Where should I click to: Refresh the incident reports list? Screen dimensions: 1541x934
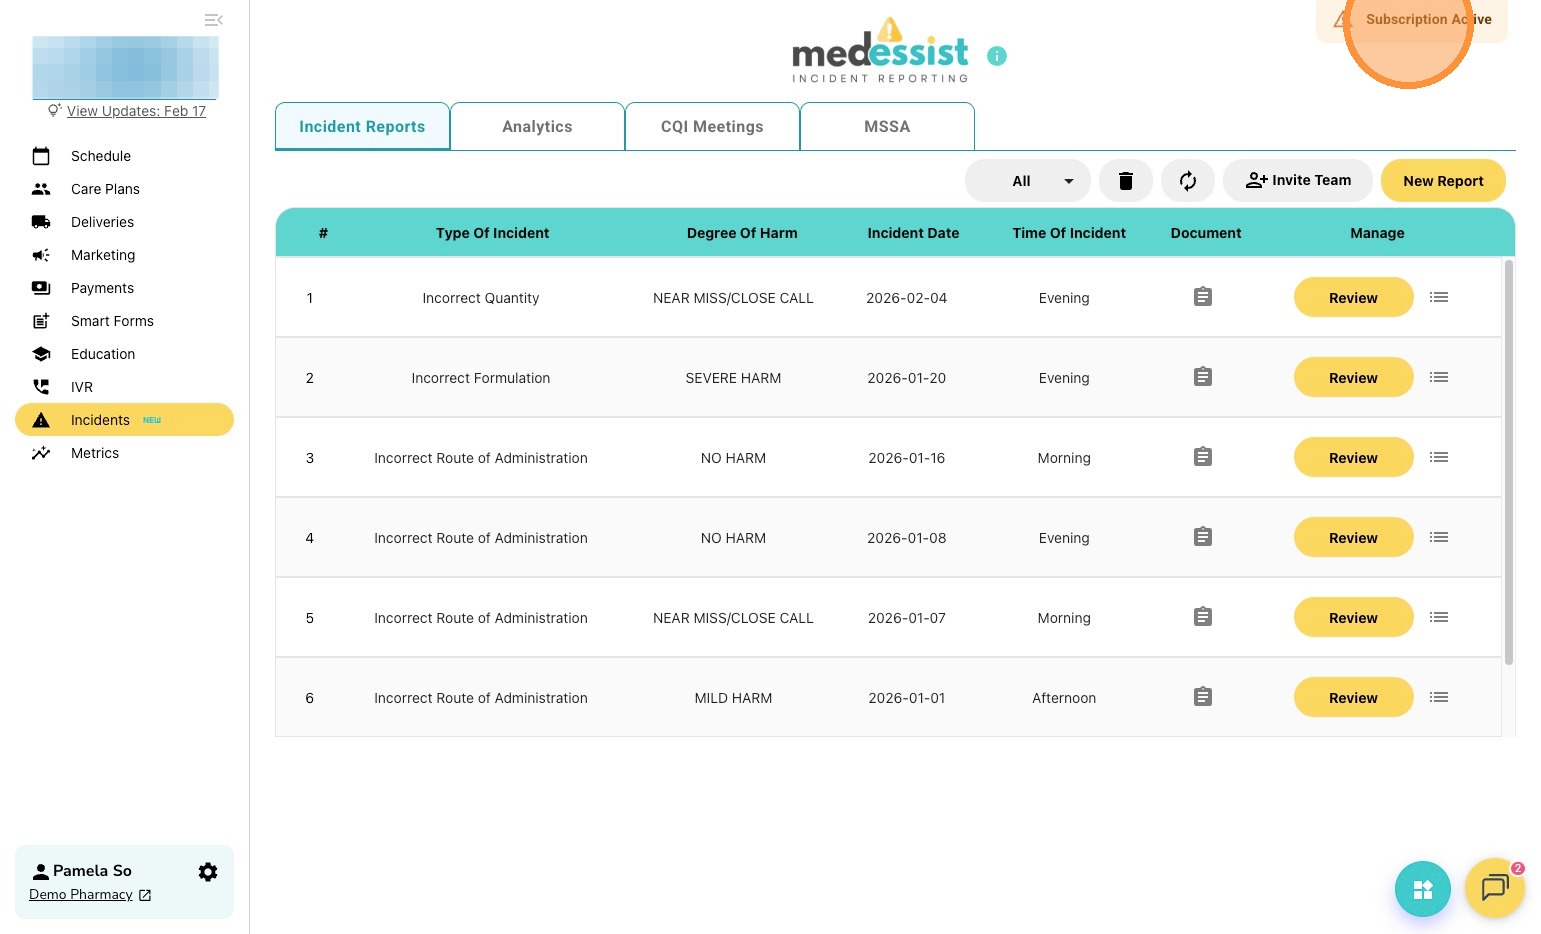tap(1187, 181)
